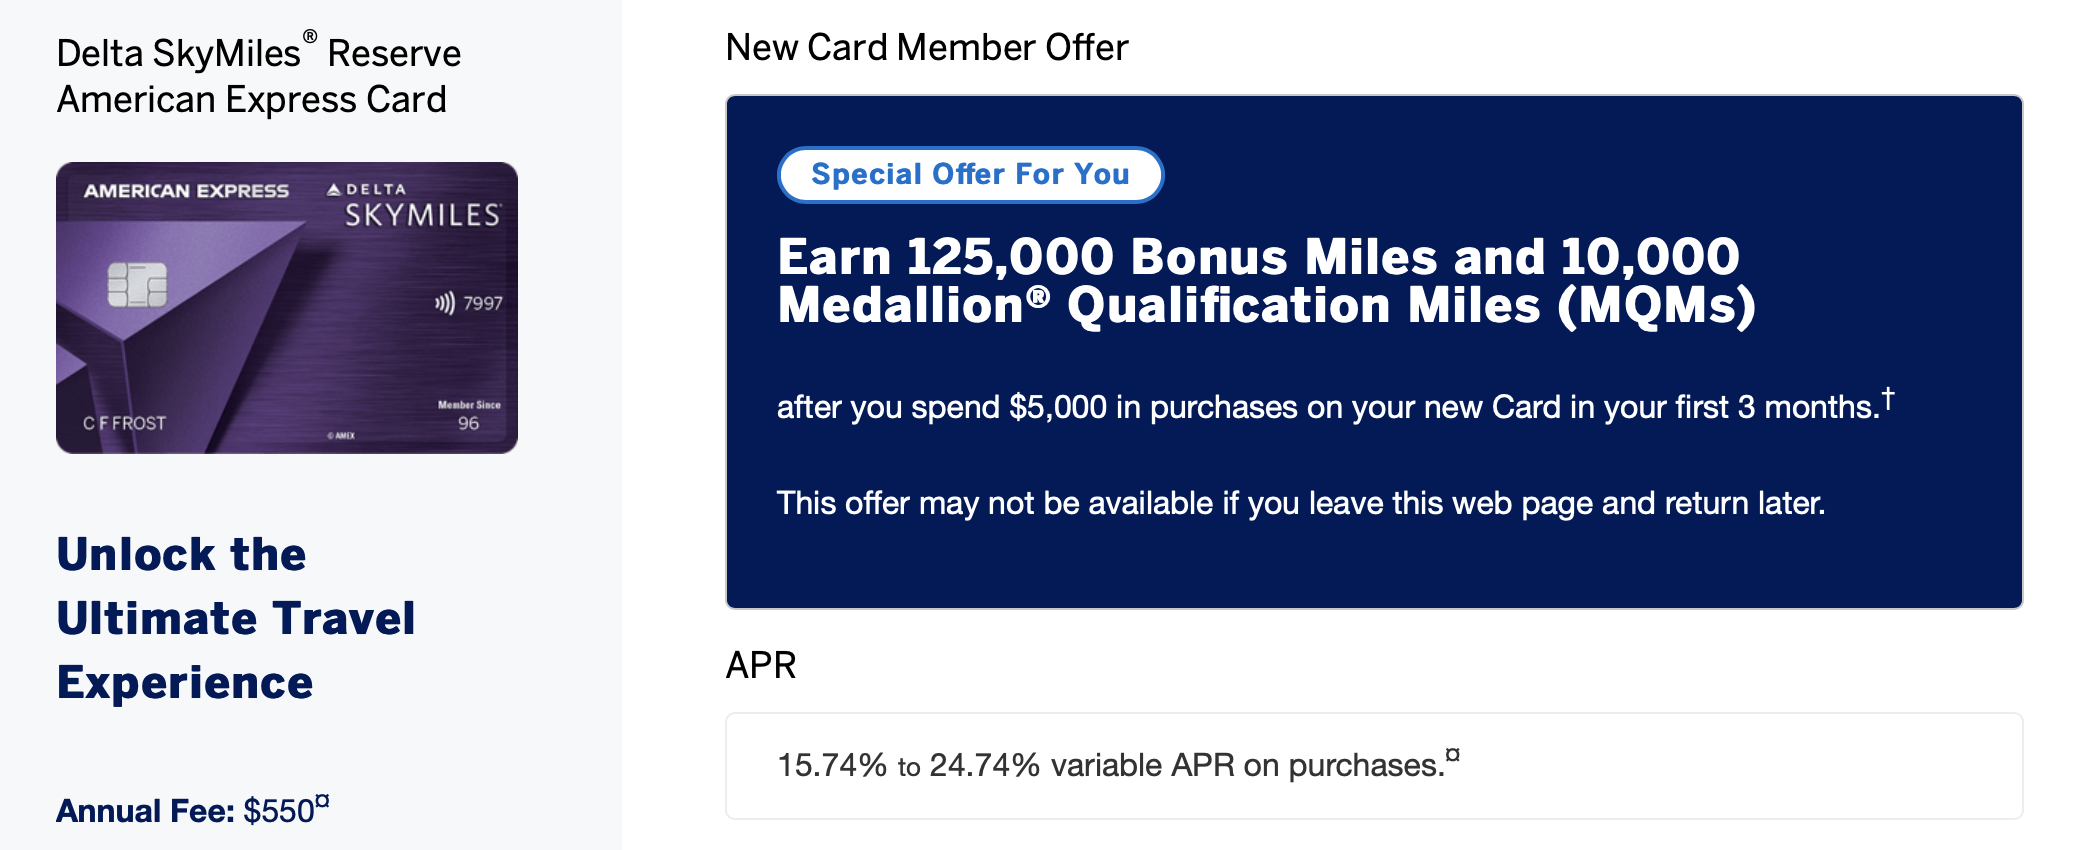The height and width of the screenshot is (850, 2082).
Task: Click the Annual Fee footnote symbol
Action: click(x=322, y=800)
